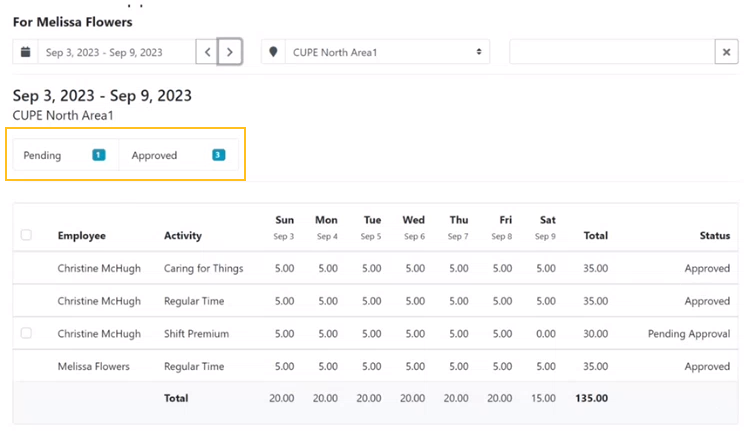750x436 pixels.
Task: Switch to the Pending tab
Action: point(43,155)
